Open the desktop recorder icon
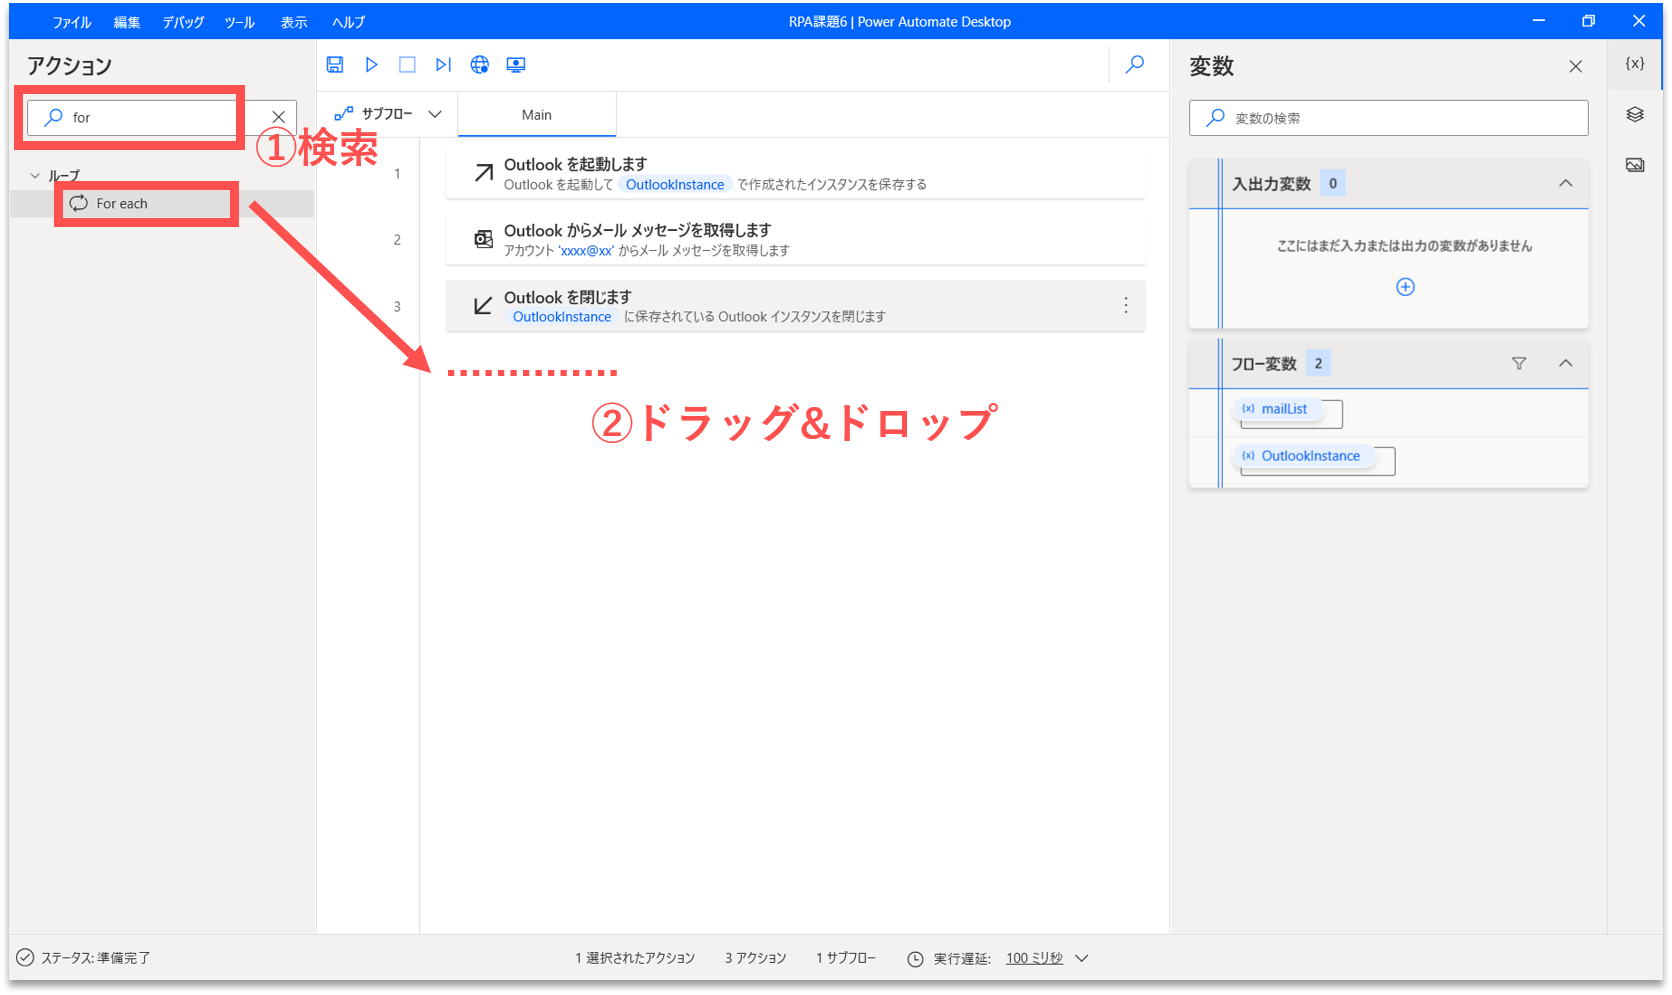Viewport: 1672px width, 995px height. (516, 65)
